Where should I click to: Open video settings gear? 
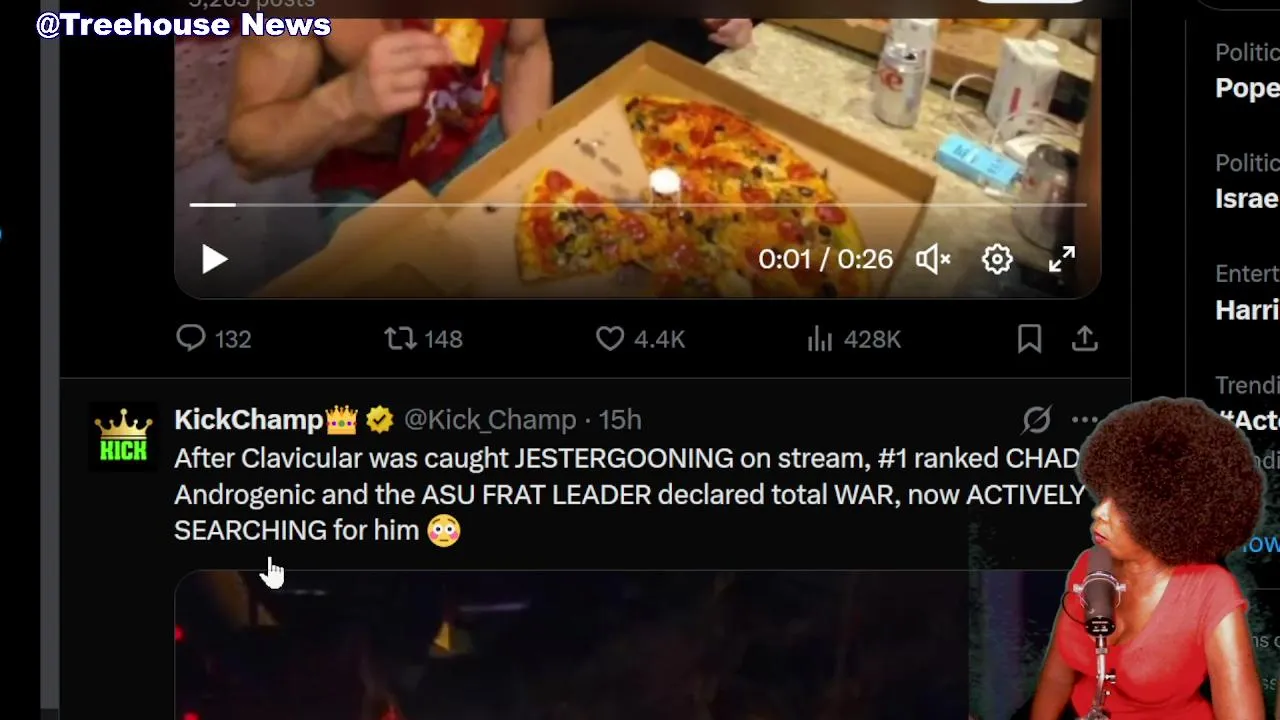[997, 260]
